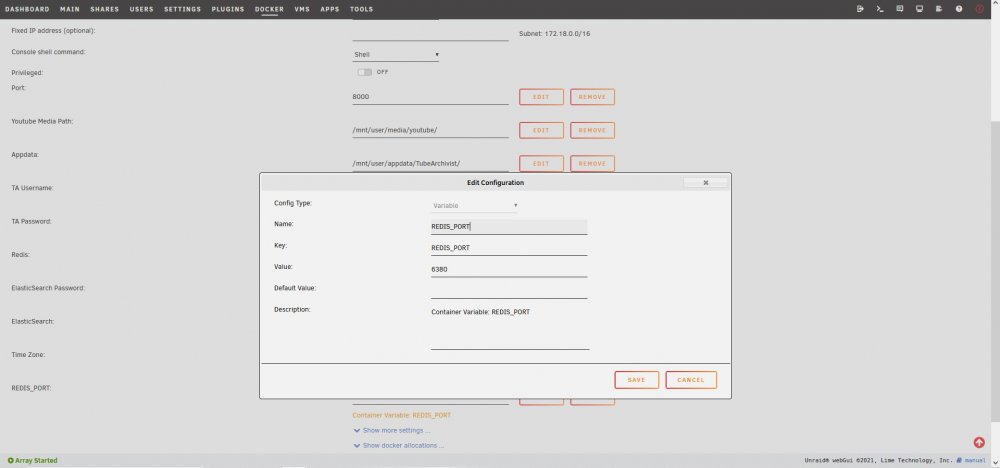This screenshot has height=468, width=1000.
Task: Open the Users menu
Action: [142, 10]
